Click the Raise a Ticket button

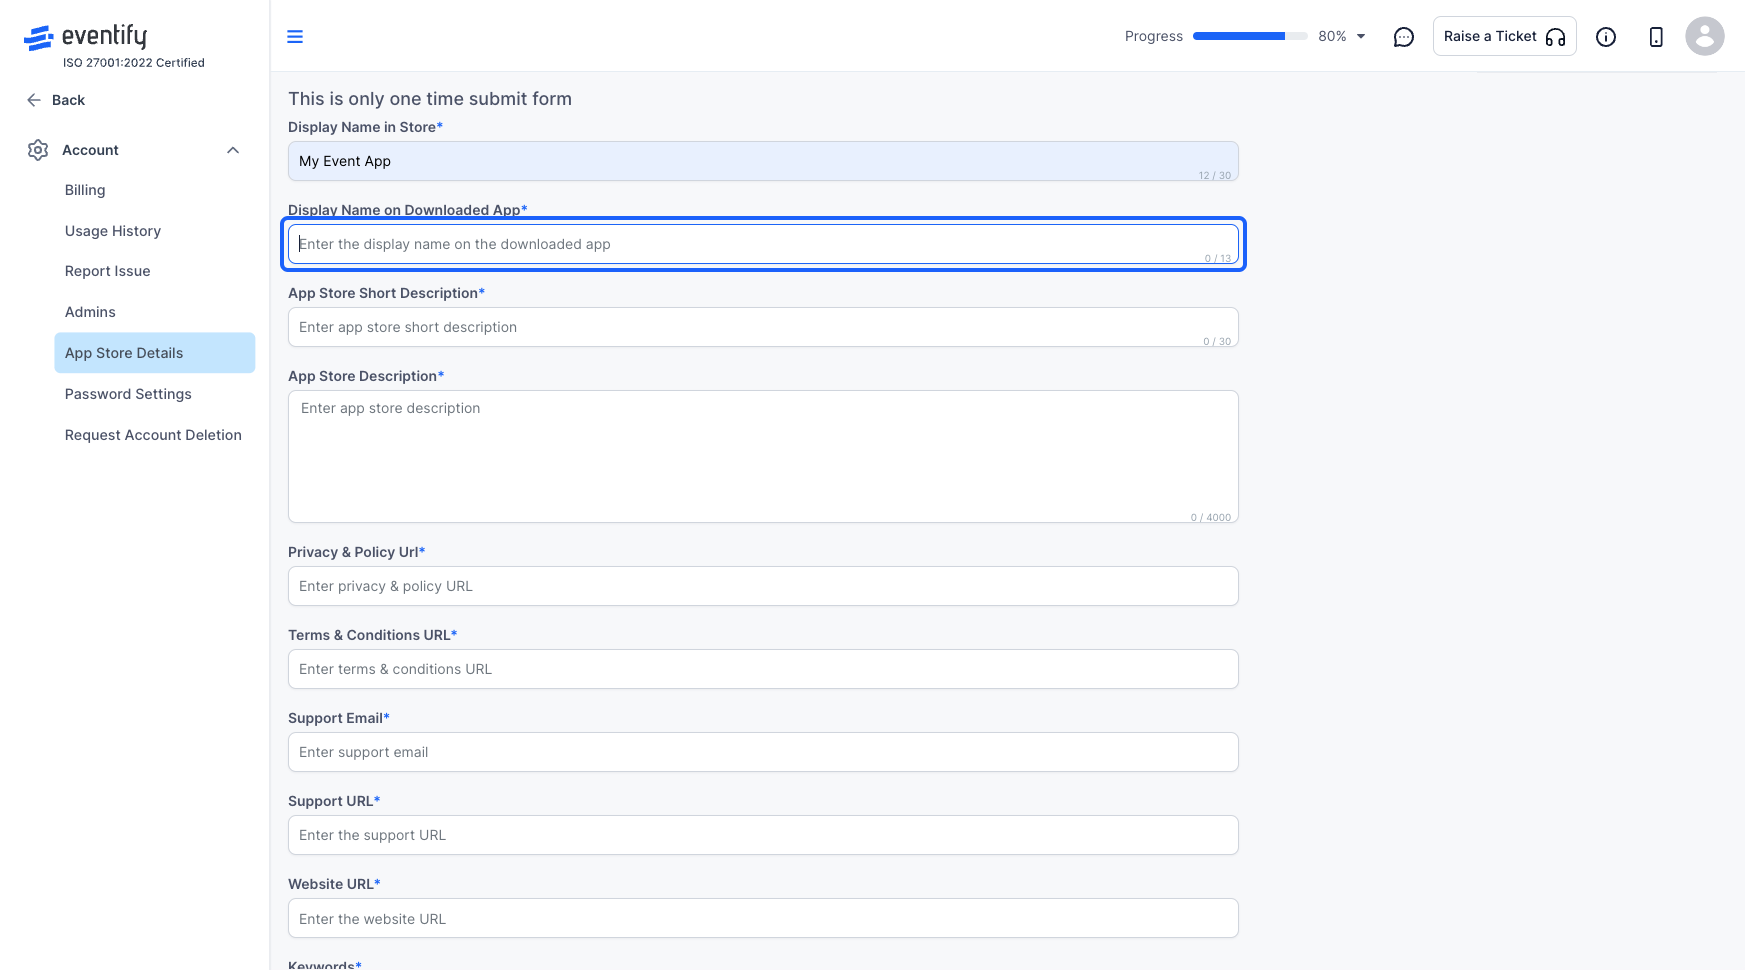click(x=1504, y=36)
